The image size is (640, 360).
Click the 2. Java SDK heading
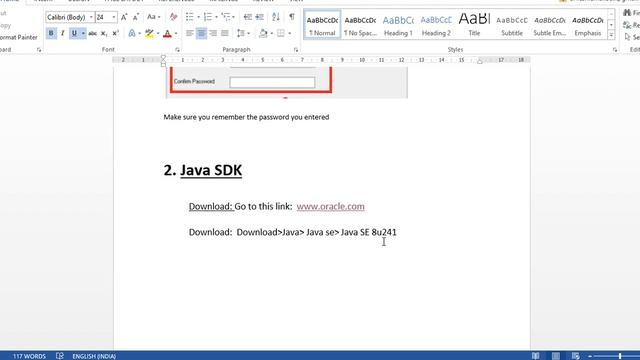[x=203, y=170]
